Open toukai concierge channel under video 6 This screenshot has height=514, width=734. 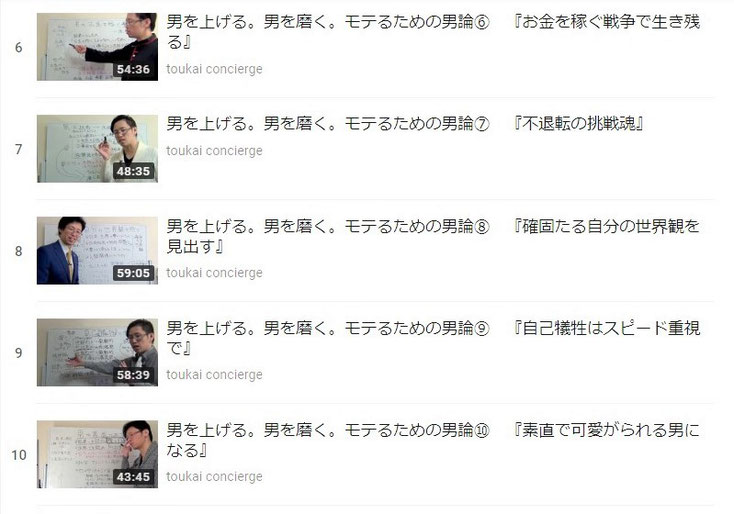[x=214, y=69]
